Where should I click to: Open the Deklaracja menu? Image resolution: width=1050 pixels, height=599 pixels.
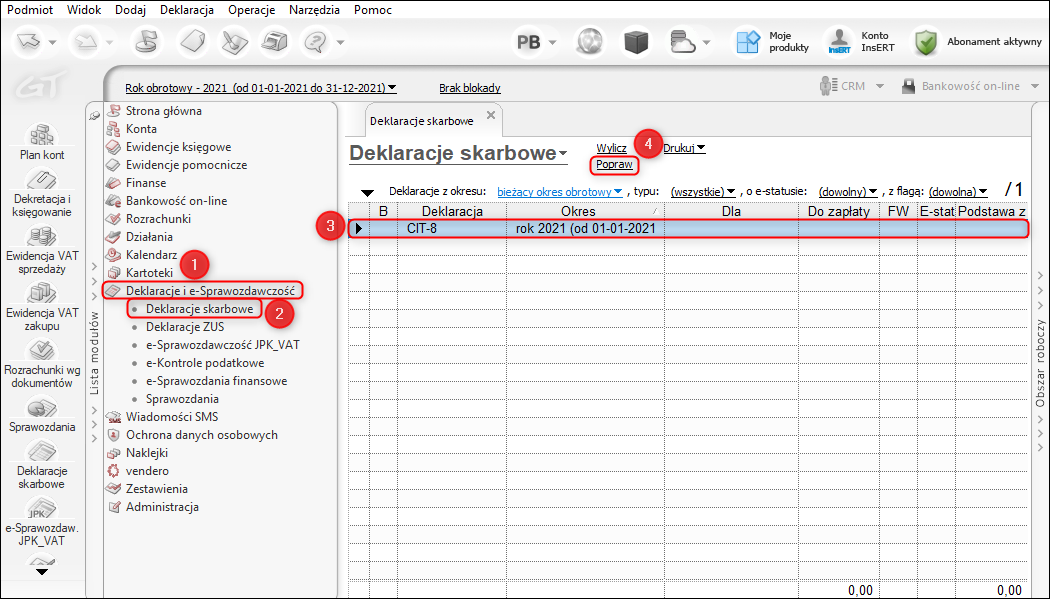[187, 10]
